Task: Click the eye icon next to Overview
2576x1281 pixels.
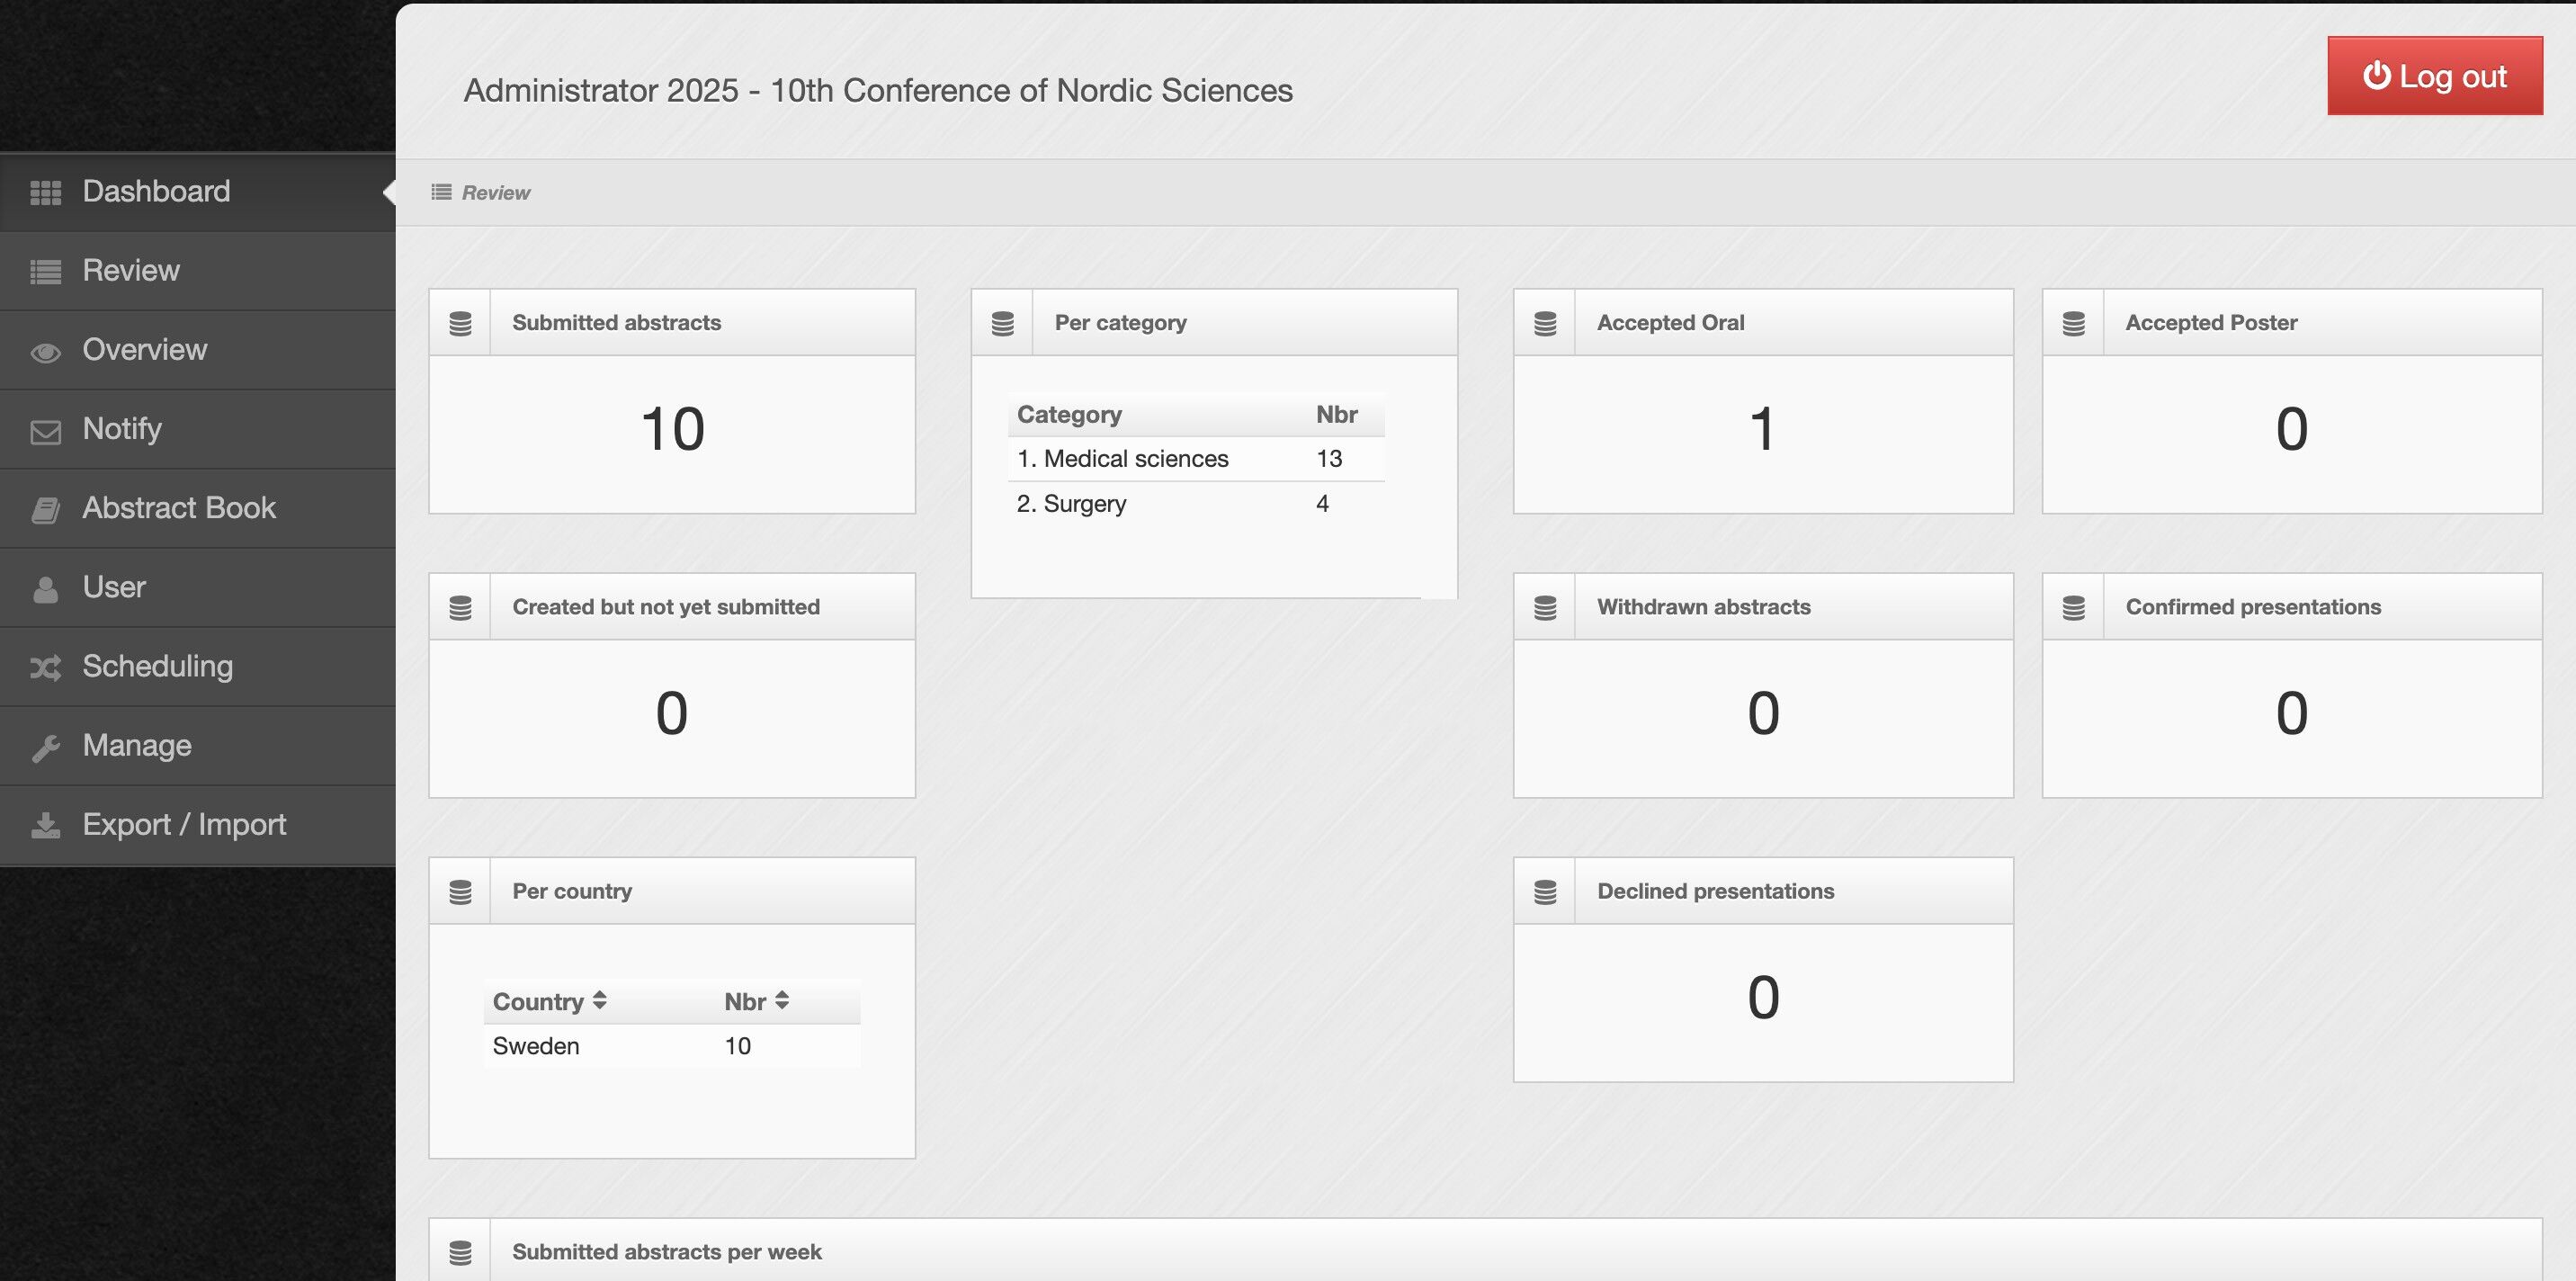Action: (45, 352)
